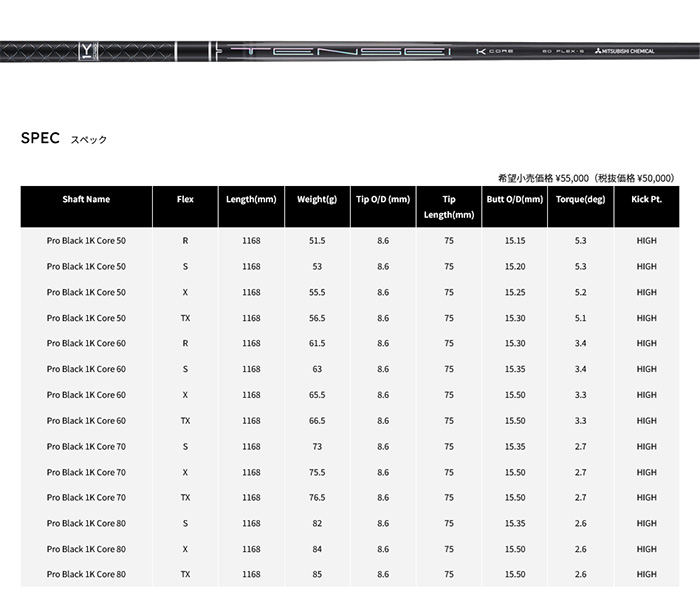Click torque value 5.1
Image resolution: width=700 pixels, height=589 pixels.
[x=580, y=318]
